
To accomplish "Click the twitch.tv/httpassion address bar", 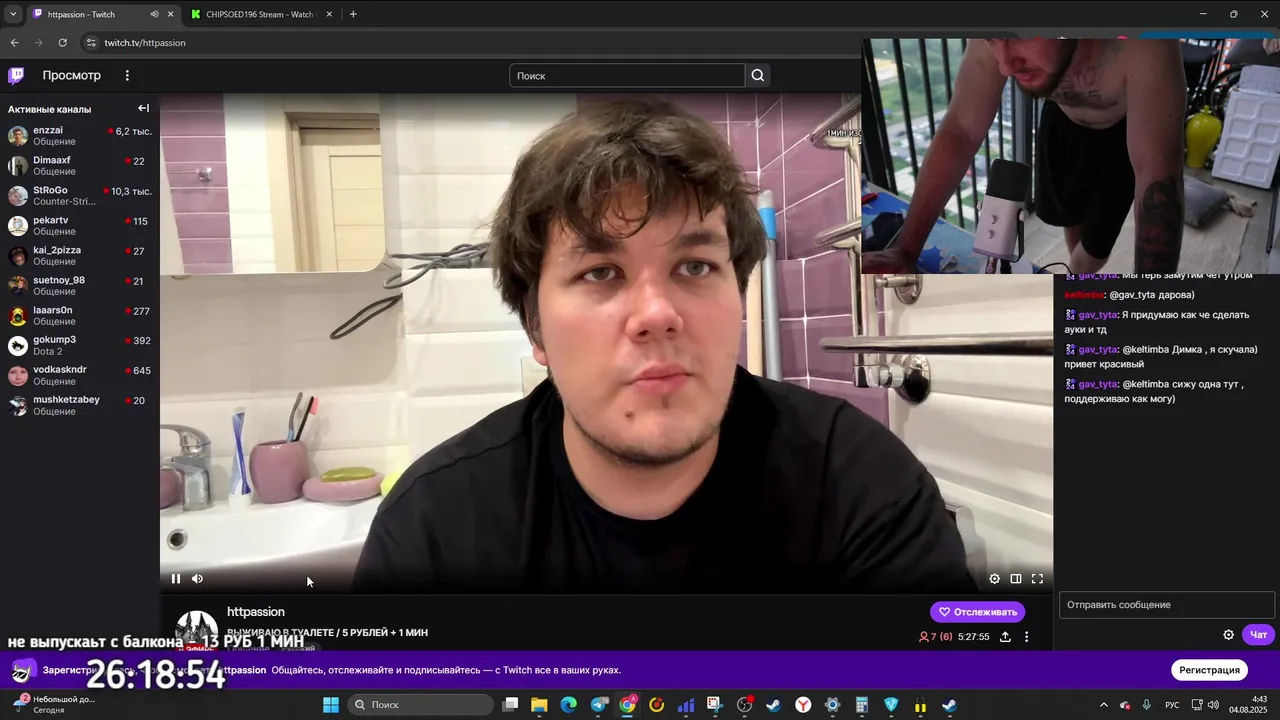I will [145, 43].
